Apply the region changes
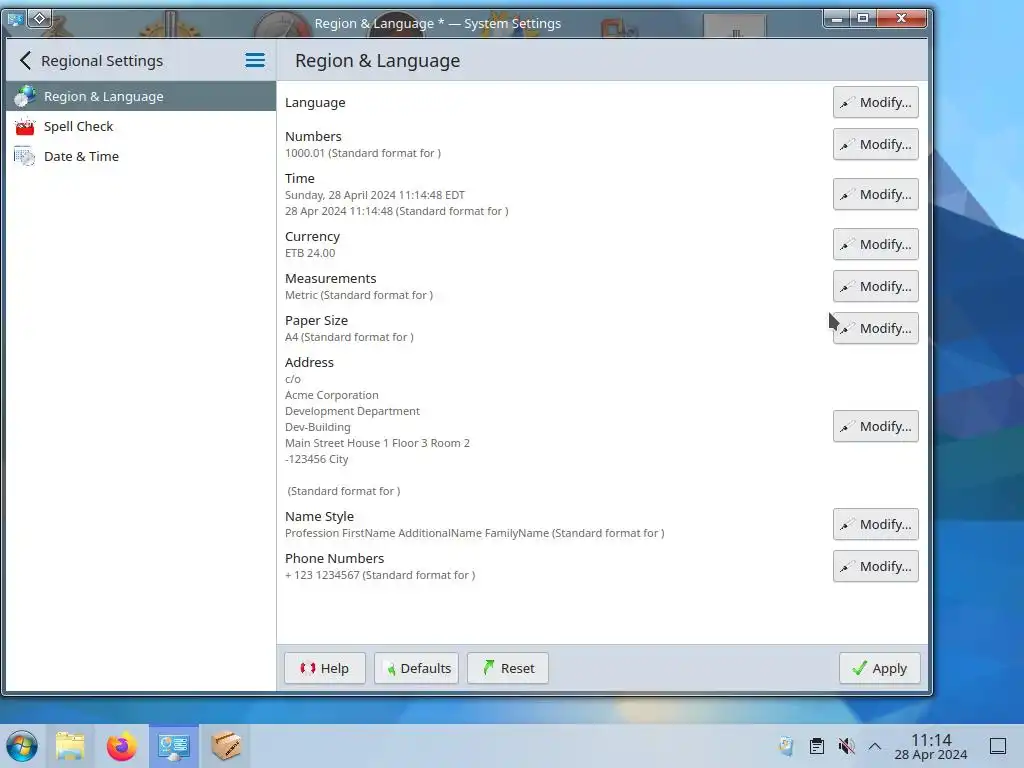Screen dimensions: 1024x768 pyautogui.click(x=879, y=668)
